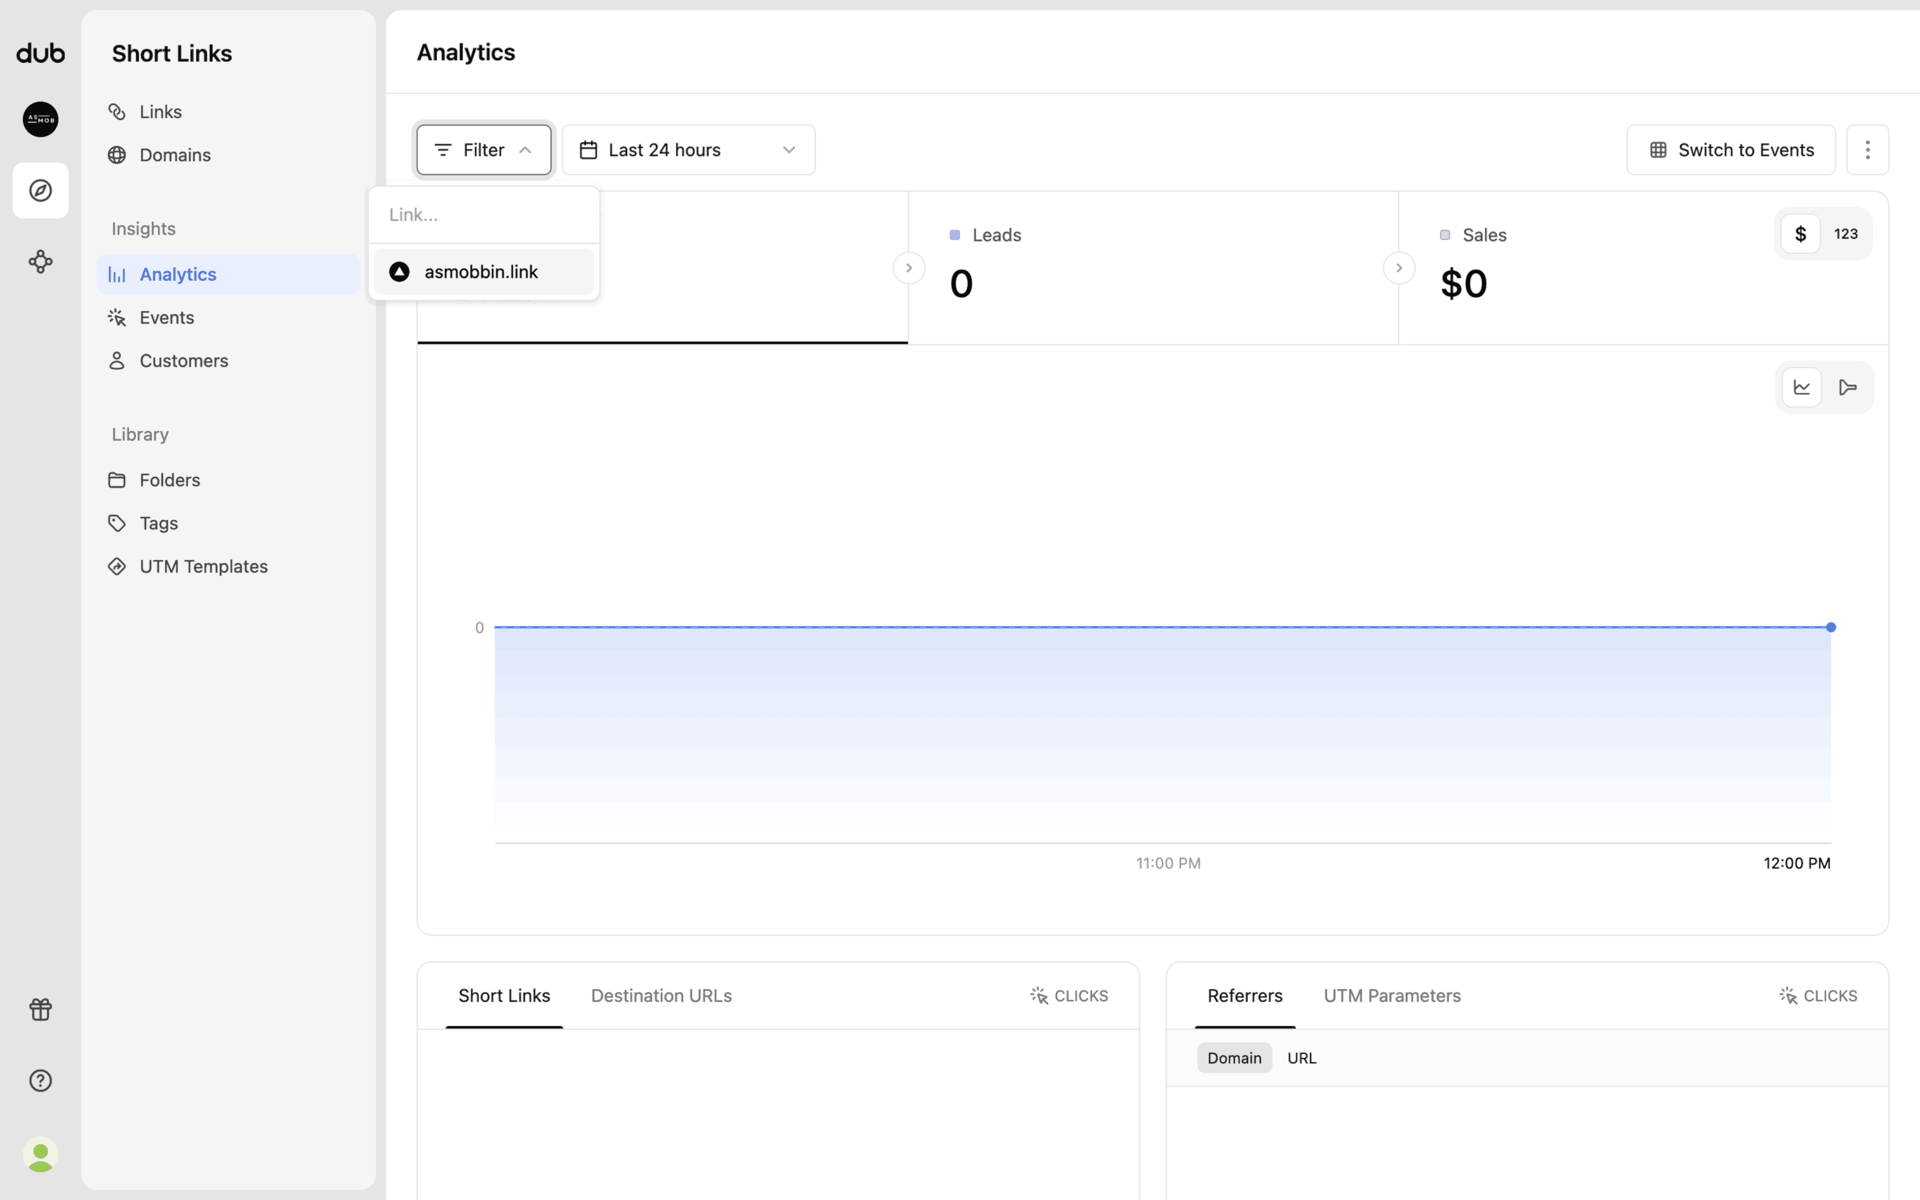
Task: Collapse the Filter dropdown
Action: [x=484, y=150]
